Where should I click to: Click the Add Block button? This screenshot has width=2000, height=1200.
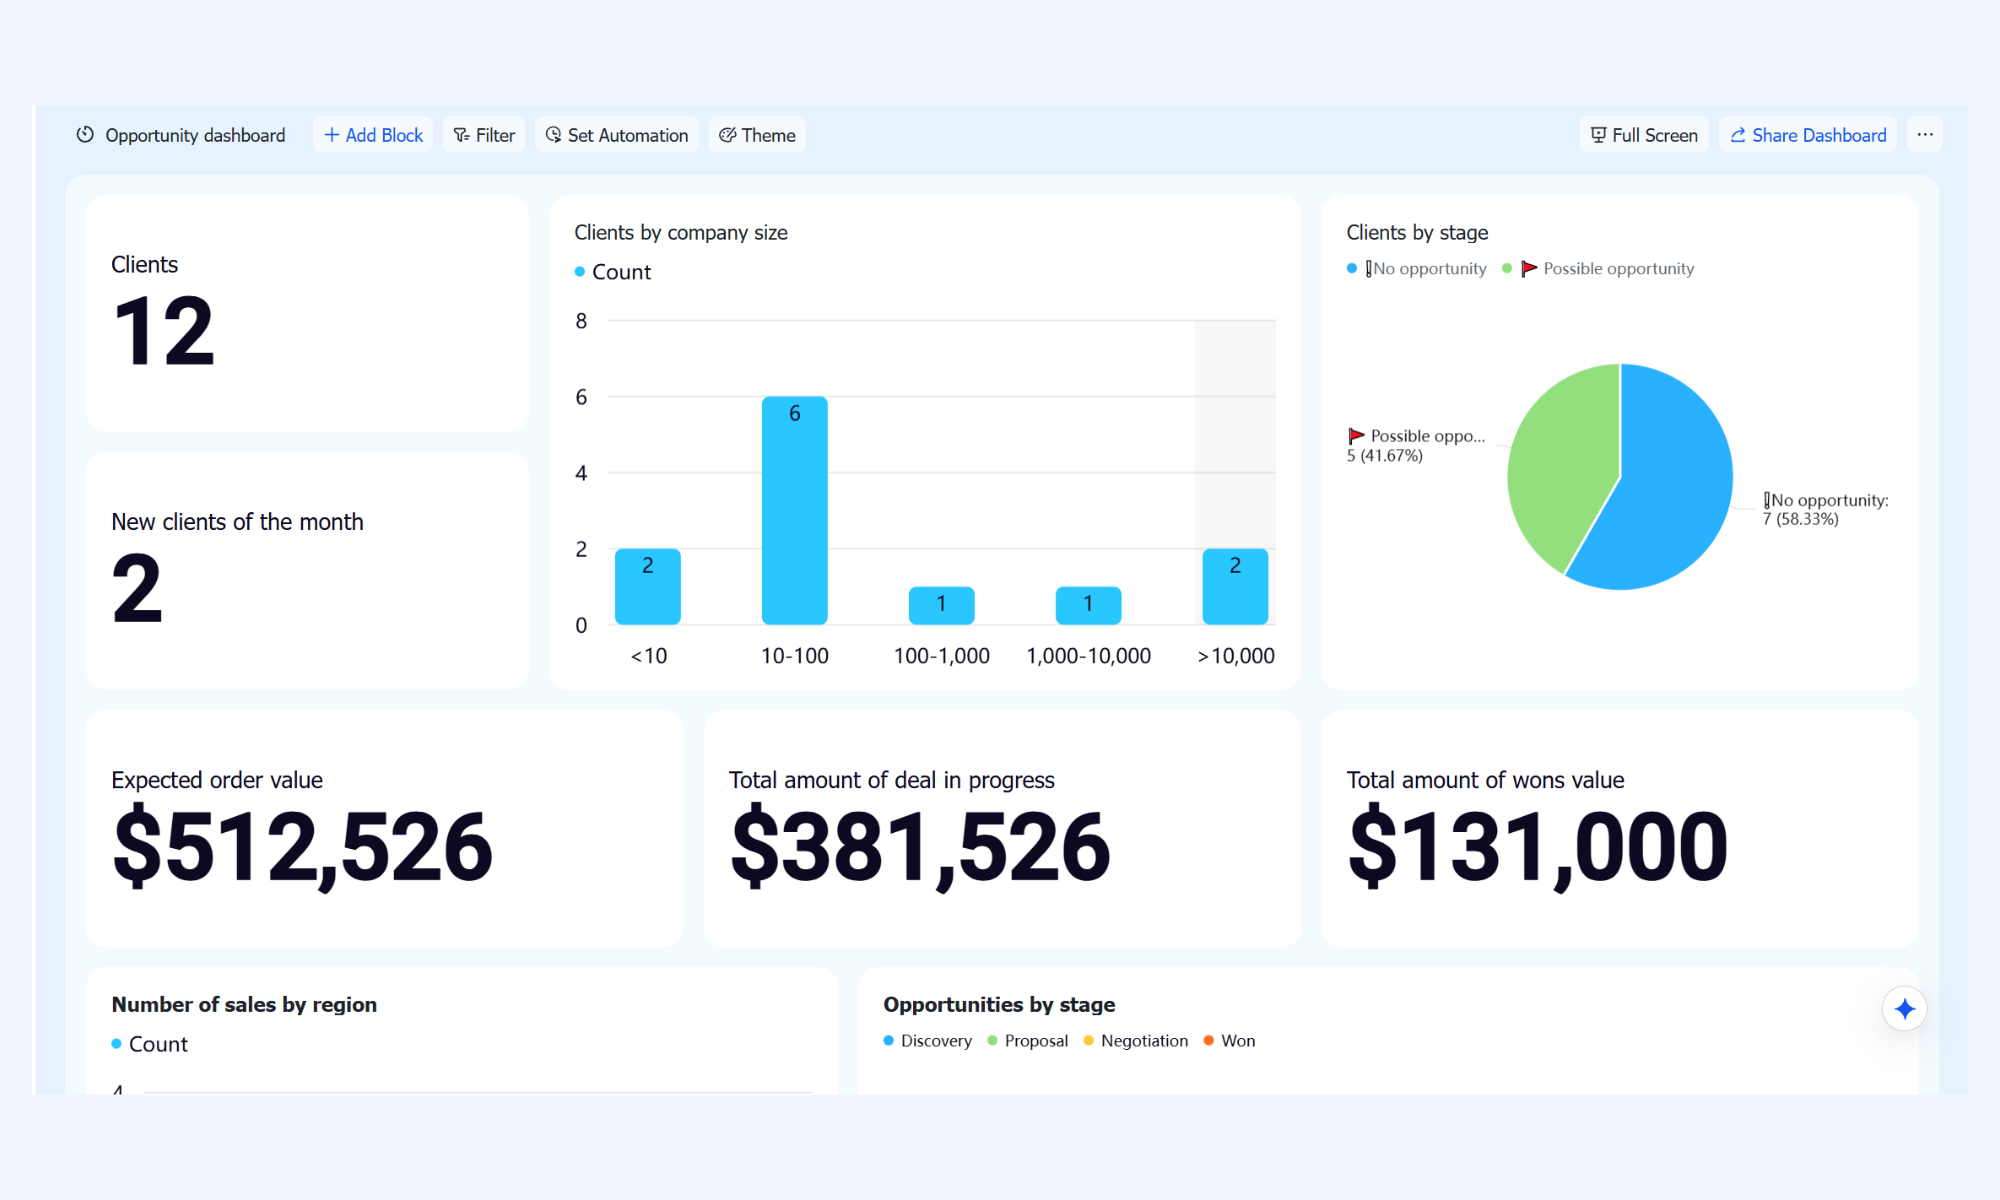click(x=373, y=135)
